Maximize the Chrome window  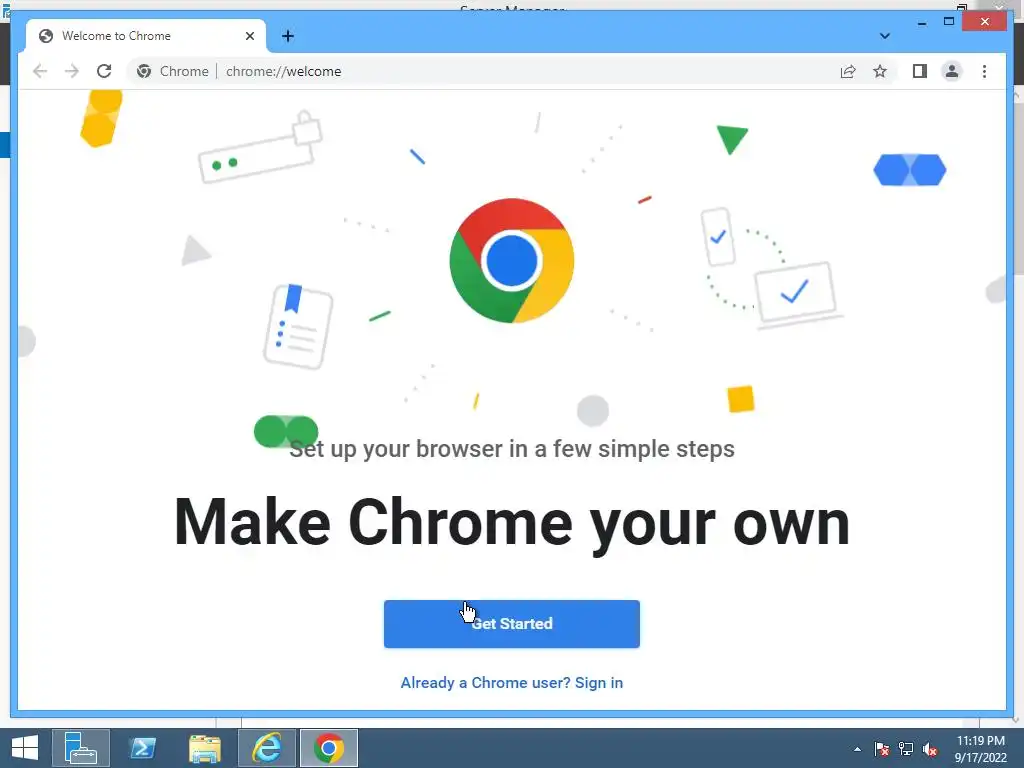point(949,22)
